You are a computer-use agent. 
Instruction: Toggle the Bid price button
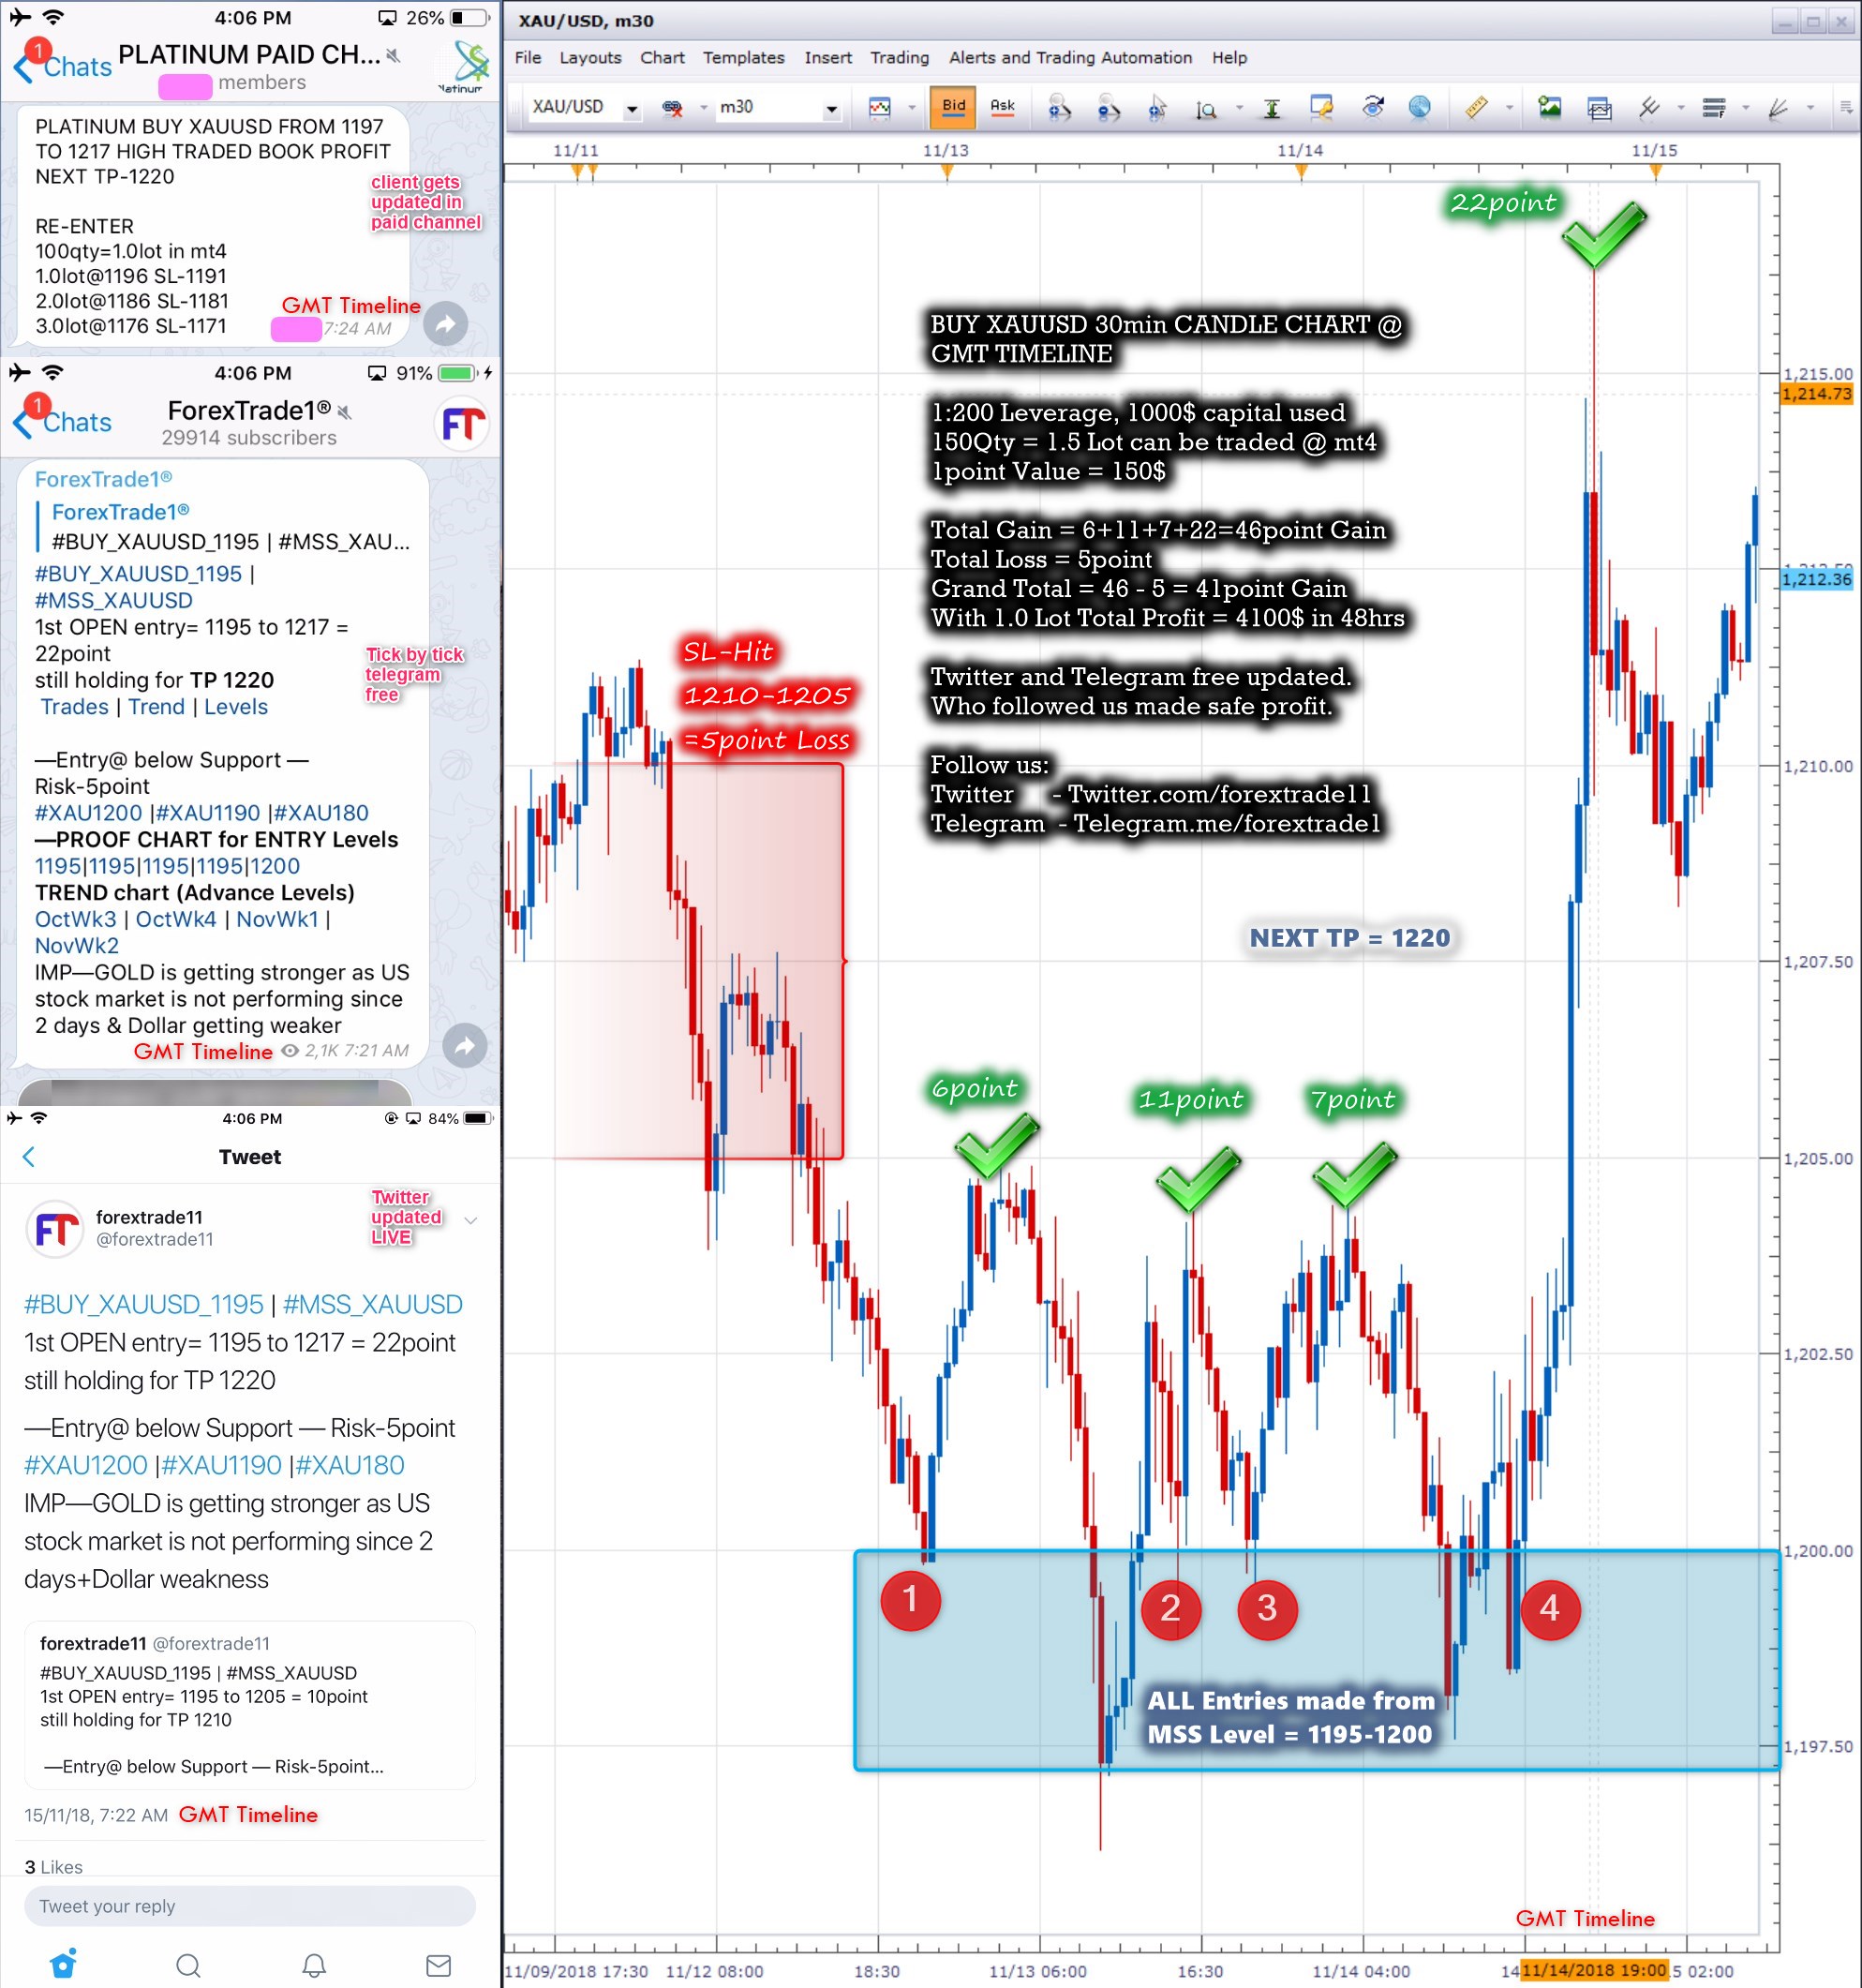click(x=953, y=107)
